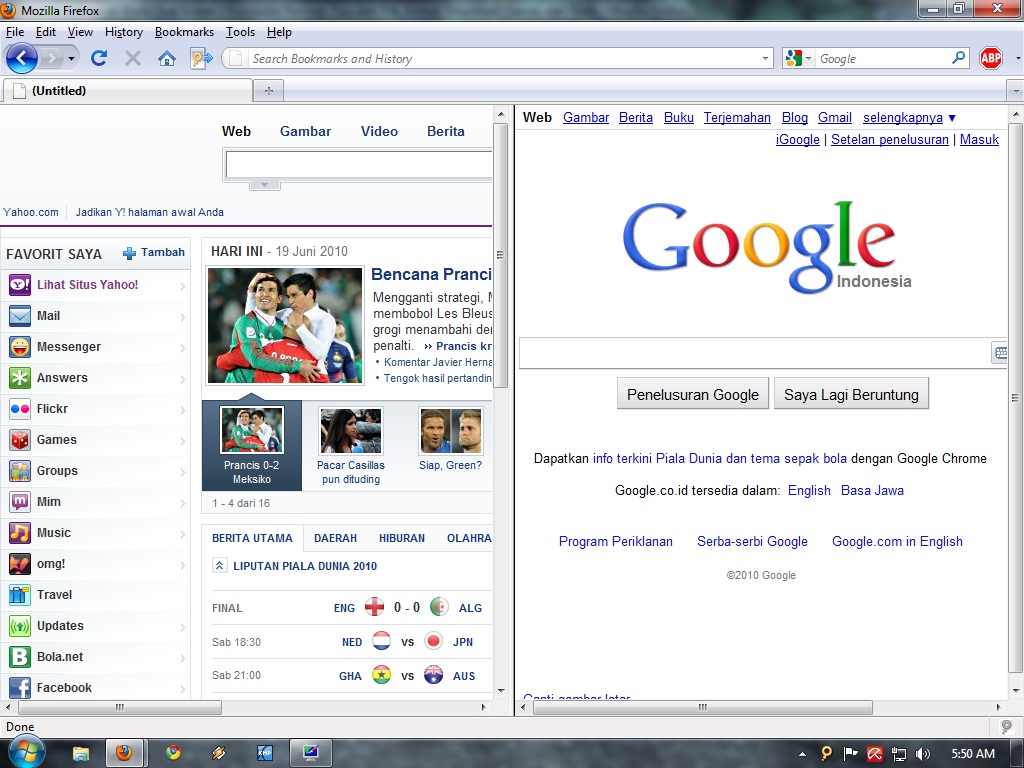Open Google's on-screen keyboard icon

[1000, 353]
